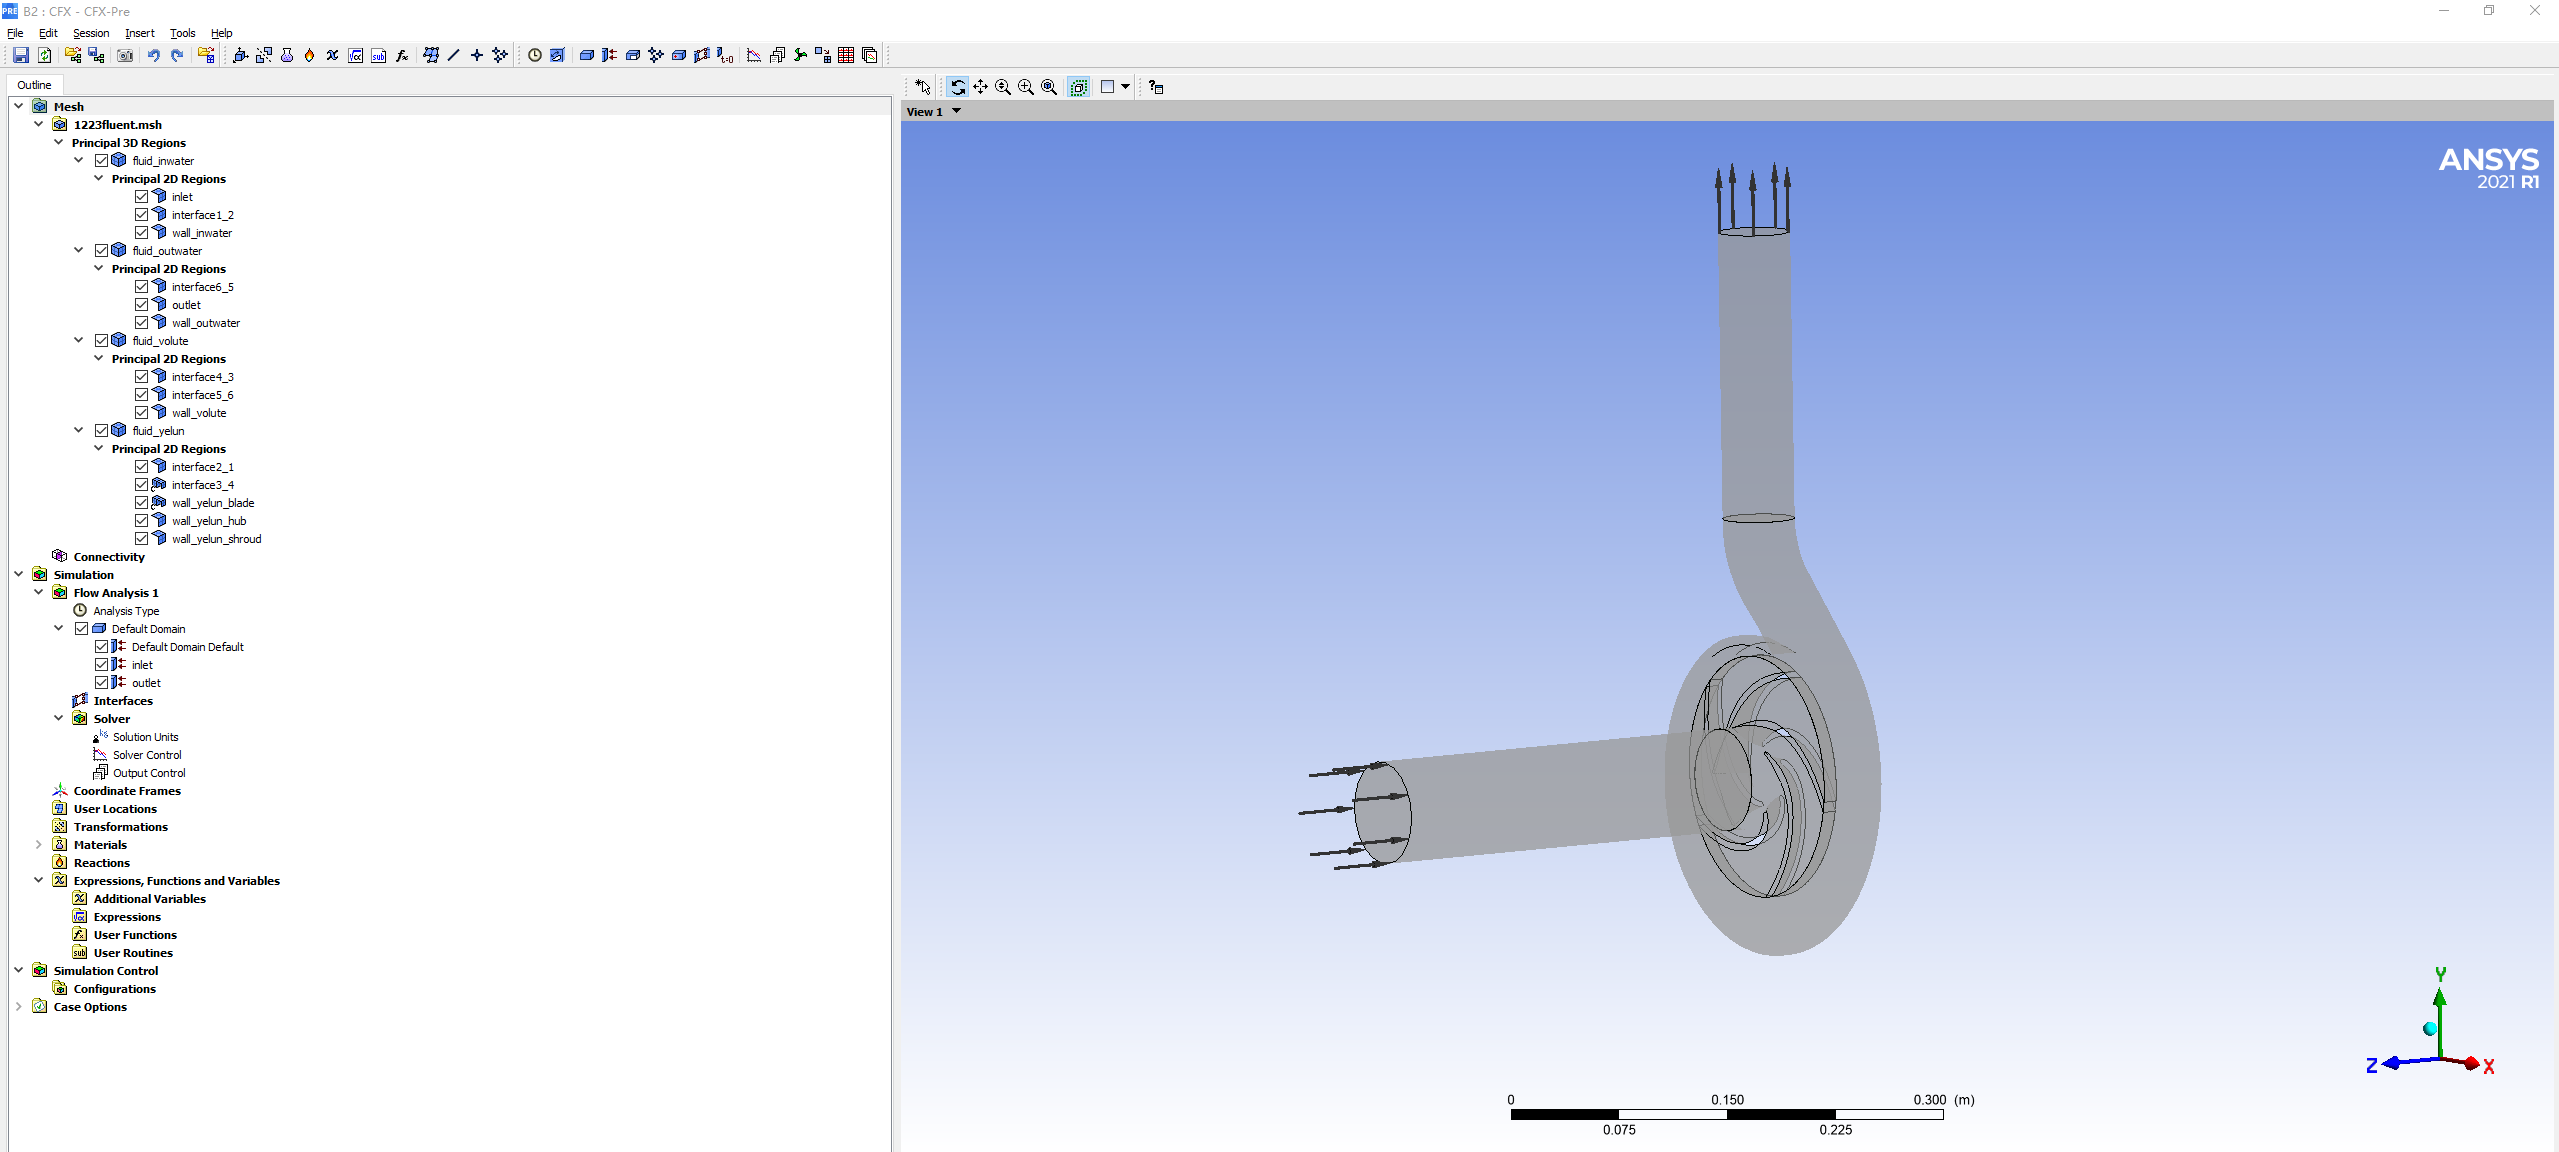Viewport: 2559px width, 1152px height.
Task: Collapse the Solver tree node
Action: click(x=59, y=718)
